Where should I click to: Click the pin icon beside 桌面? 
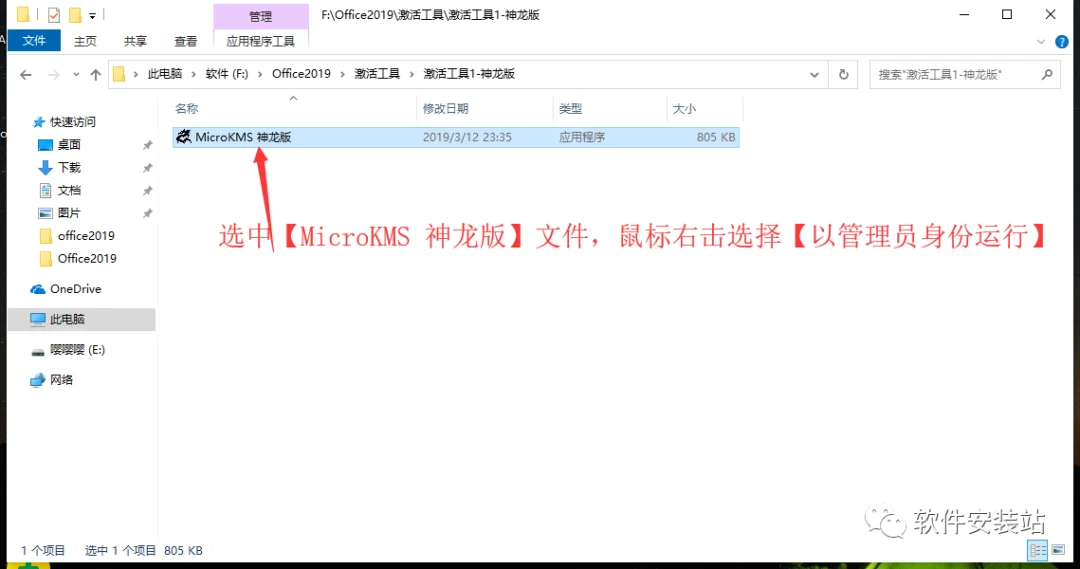pyautogui.click(x=147, y=145)
